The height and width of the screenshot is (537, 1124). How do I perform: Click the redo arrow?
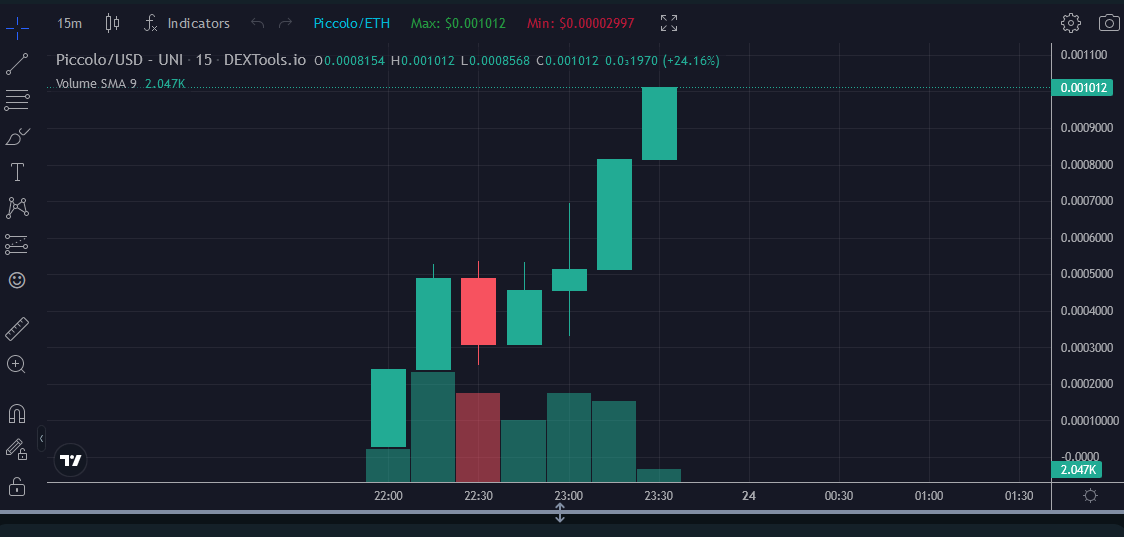coord(285,24)
